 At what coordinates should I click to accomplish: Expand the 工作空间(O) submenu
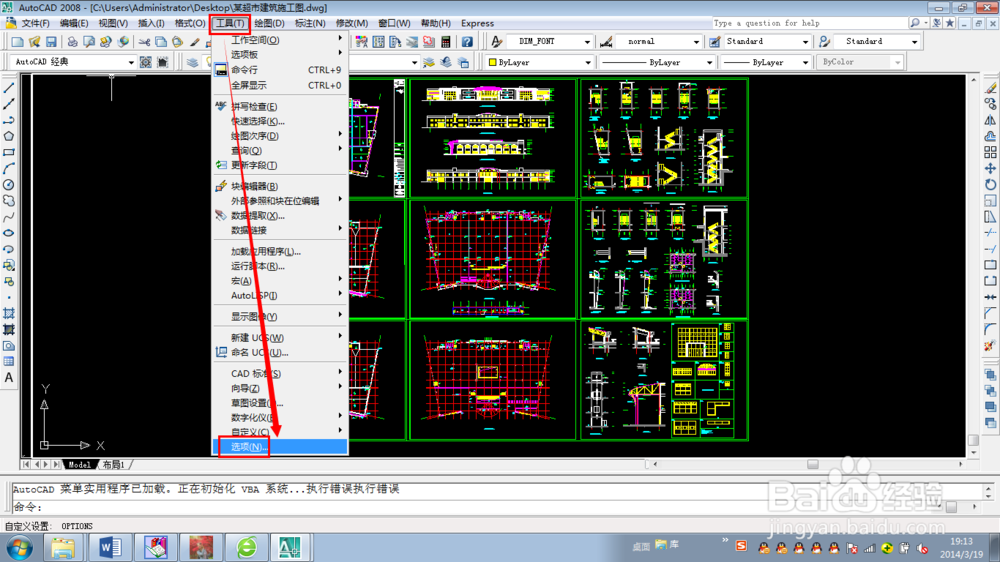coord(281,40)
